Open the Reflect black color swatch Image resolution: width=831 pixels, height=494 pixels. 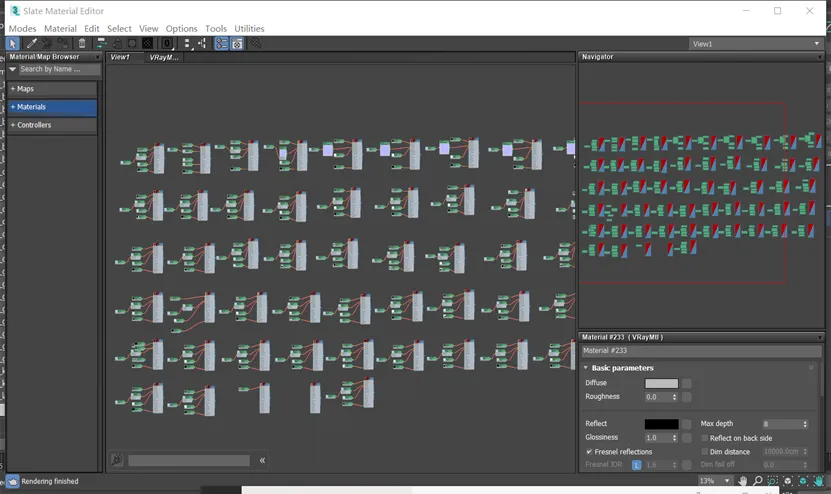tap(661, 424)
